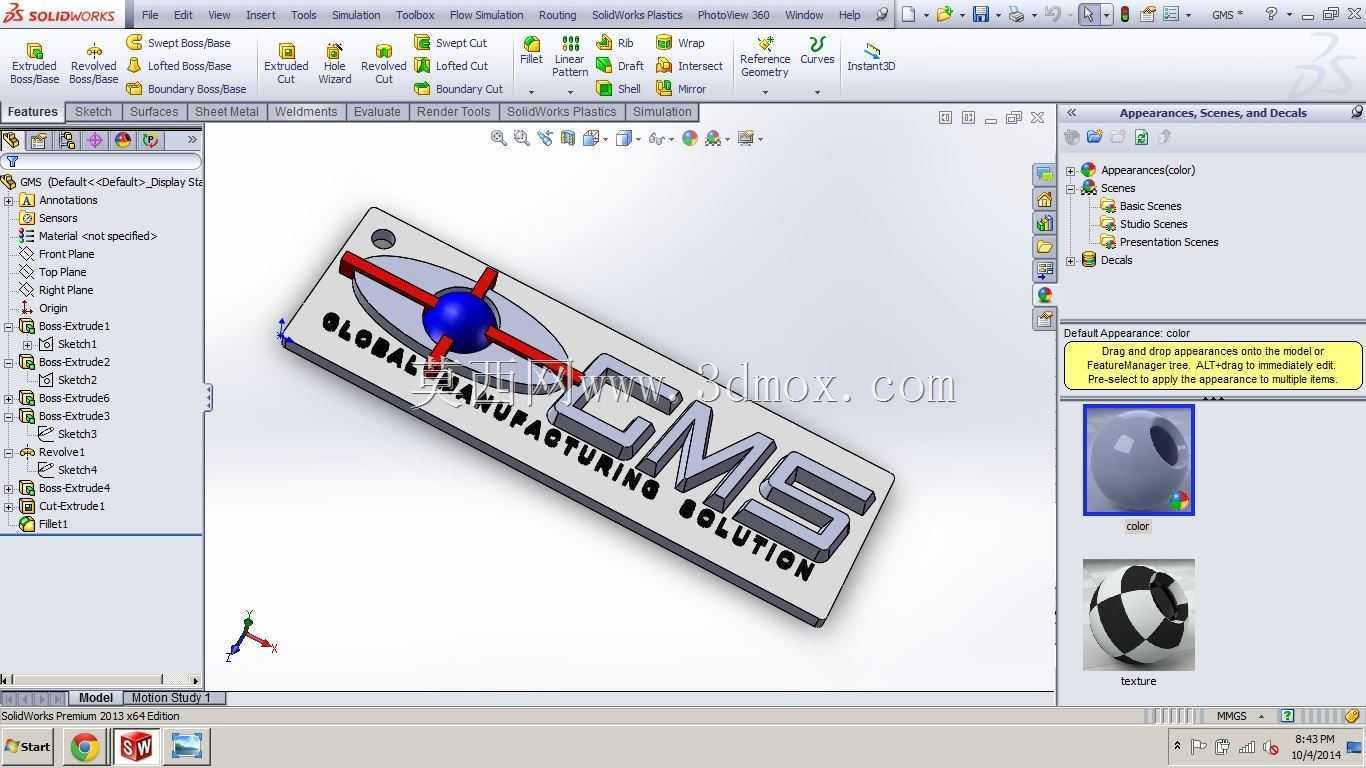Click the volume icon in system tray
This screenshot has width=1366, height=768.
[x=1271, y=747]
